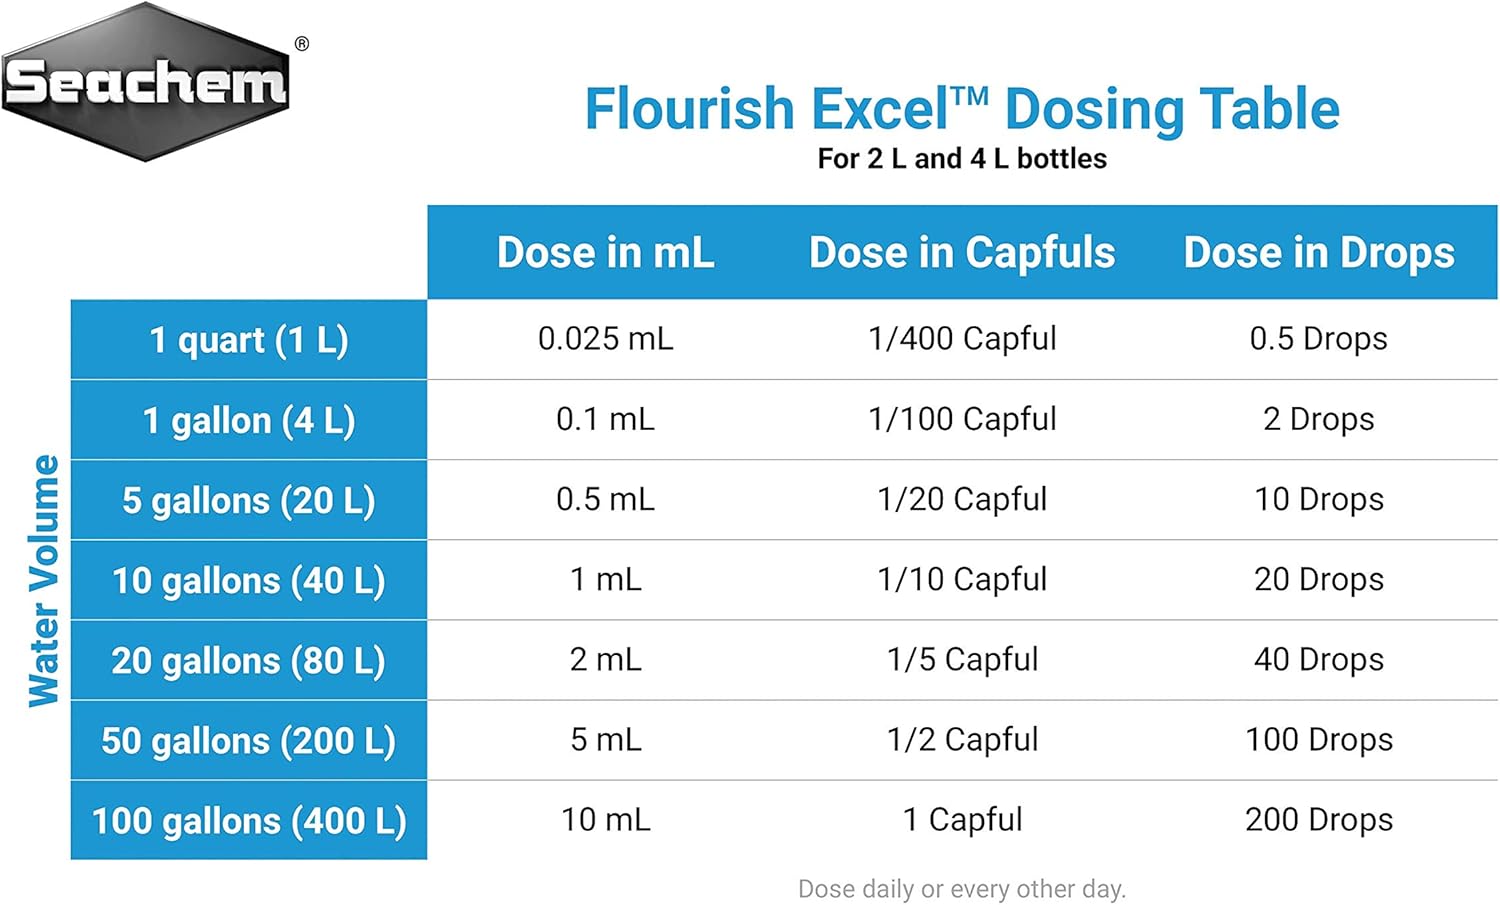Select the 1 gallon (4 L) row label
Image resolution: width=1500 pixels, height=905 pixels.
[249, 420]
